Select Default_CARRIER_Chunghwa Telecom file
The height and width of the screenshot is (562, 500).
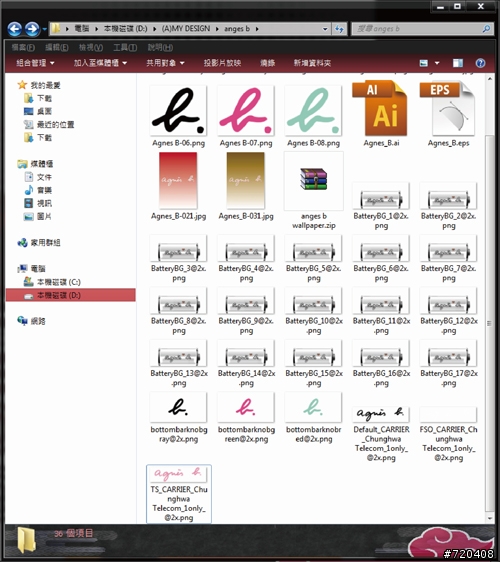[381, 434]
